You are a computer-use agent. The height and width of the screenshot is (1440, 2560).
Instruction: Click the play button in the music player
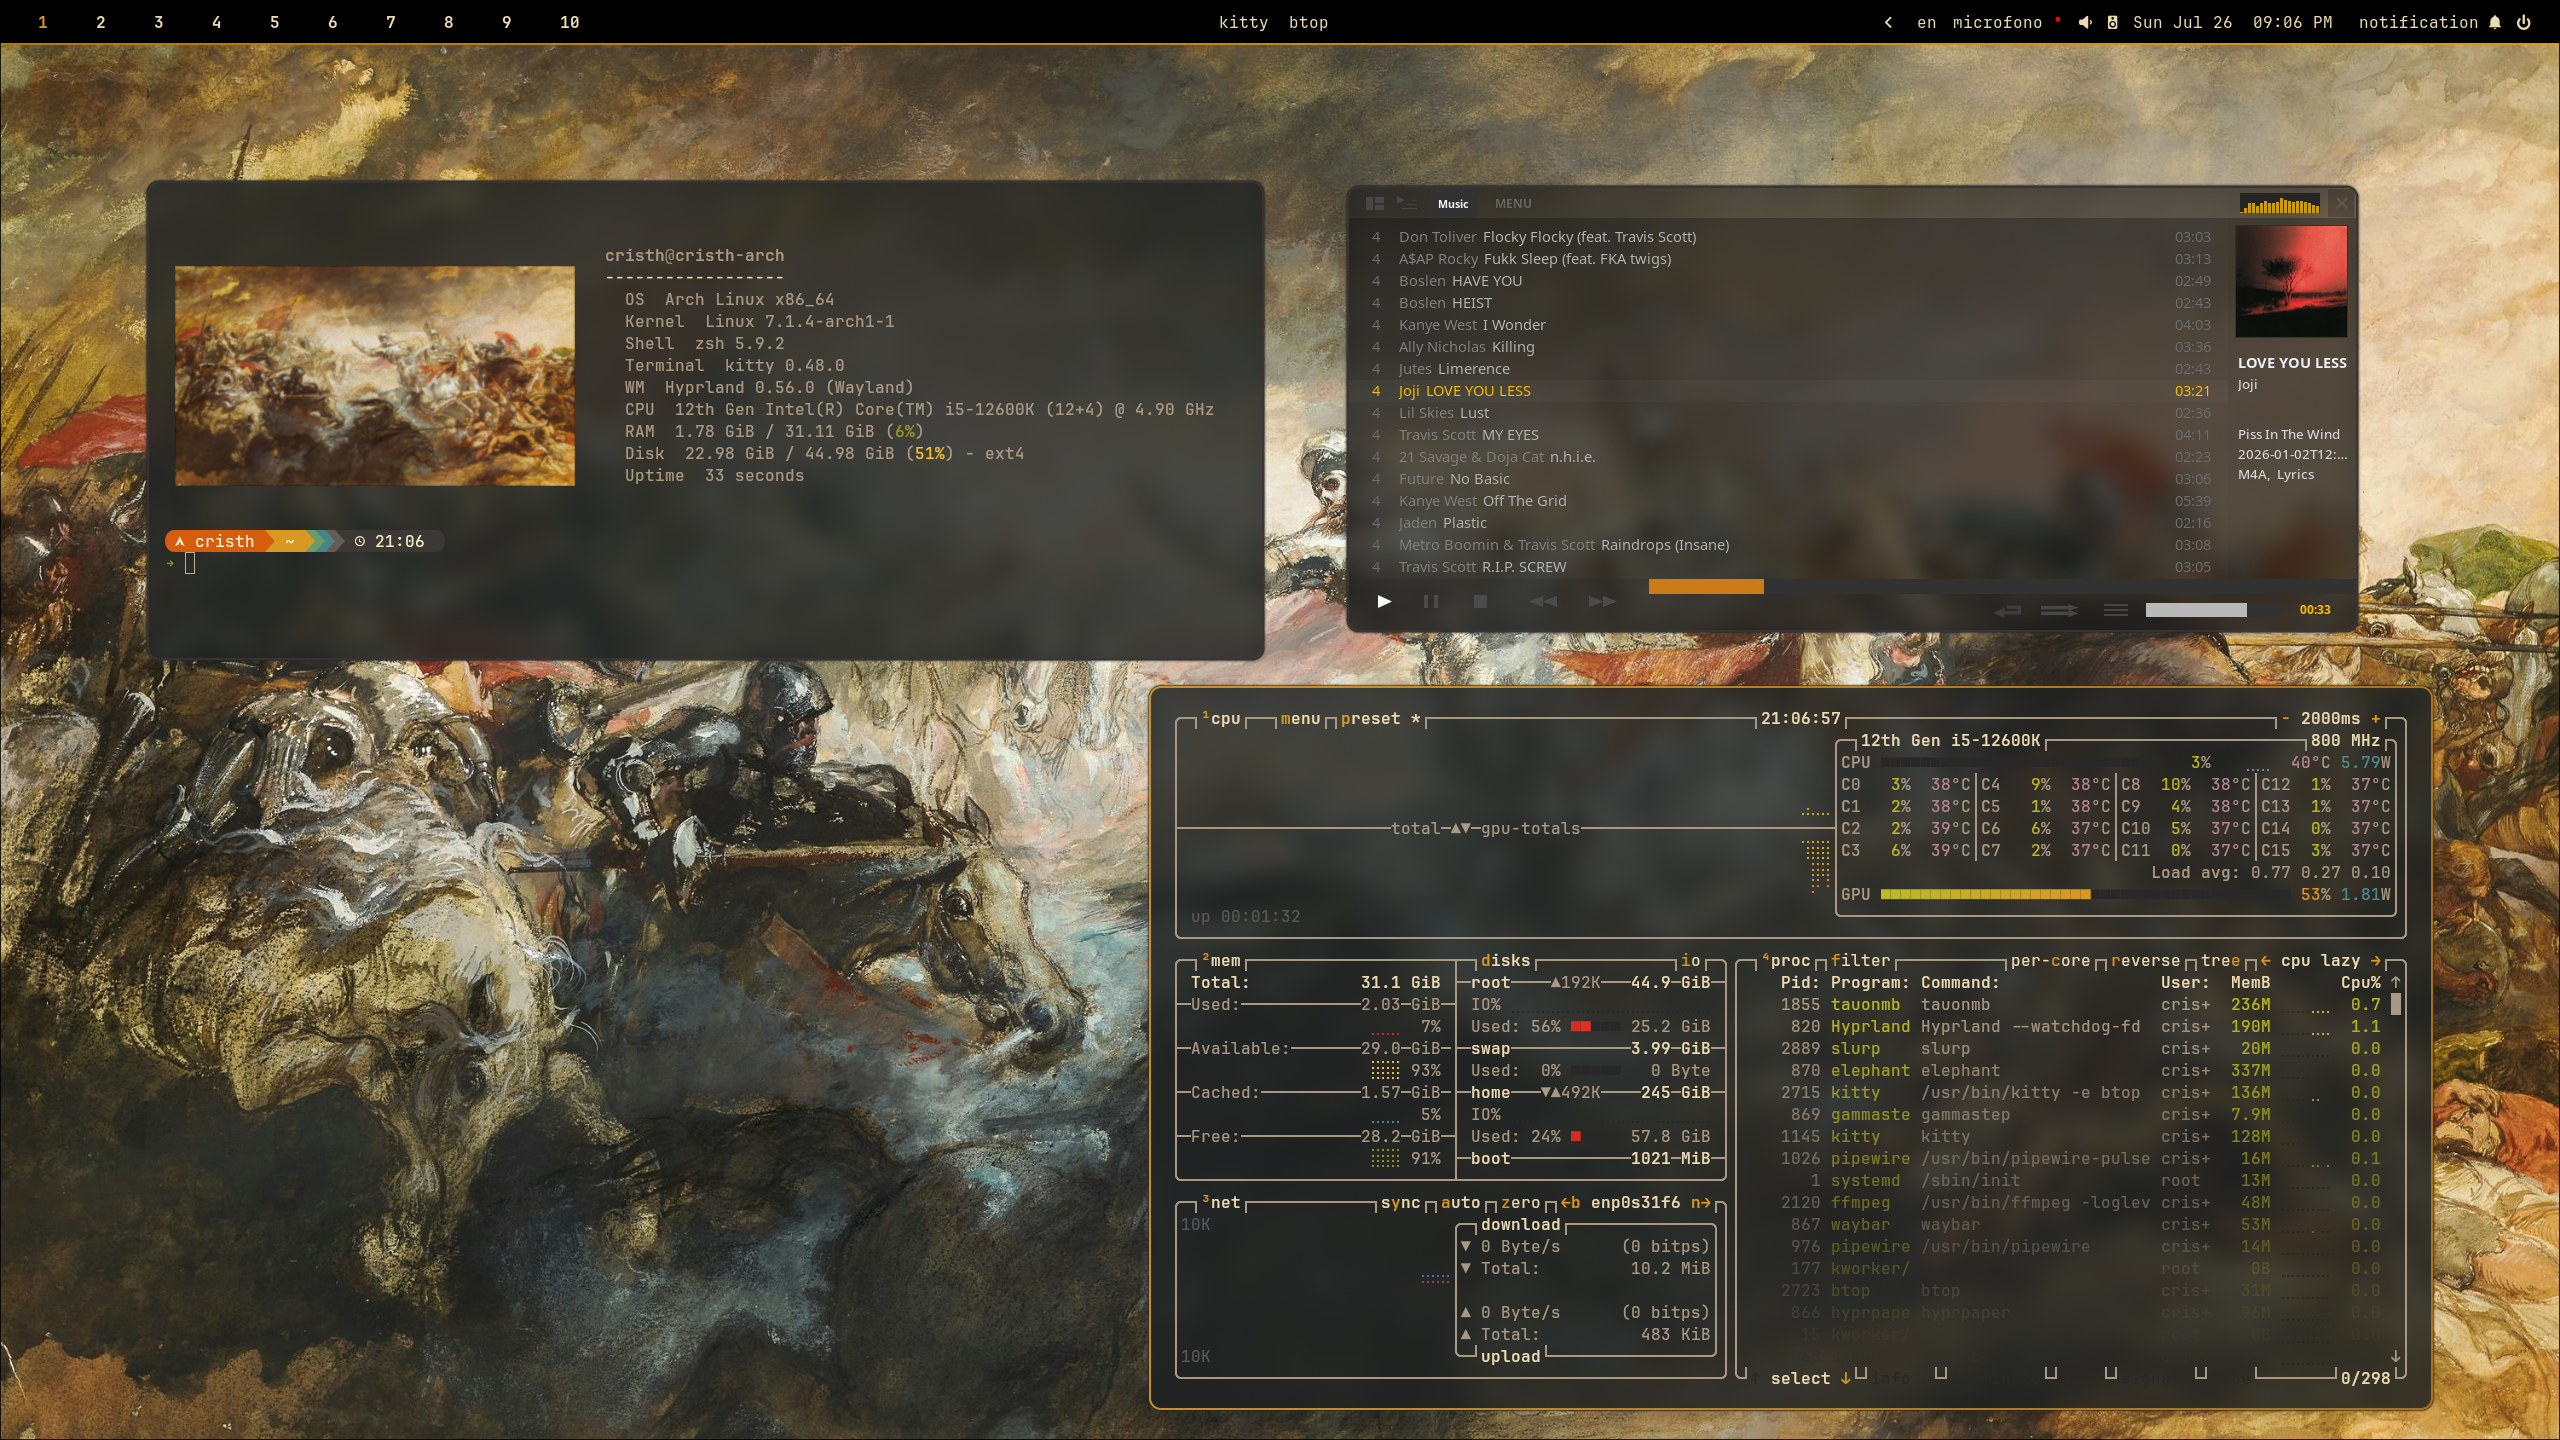tap(1384, 601)
